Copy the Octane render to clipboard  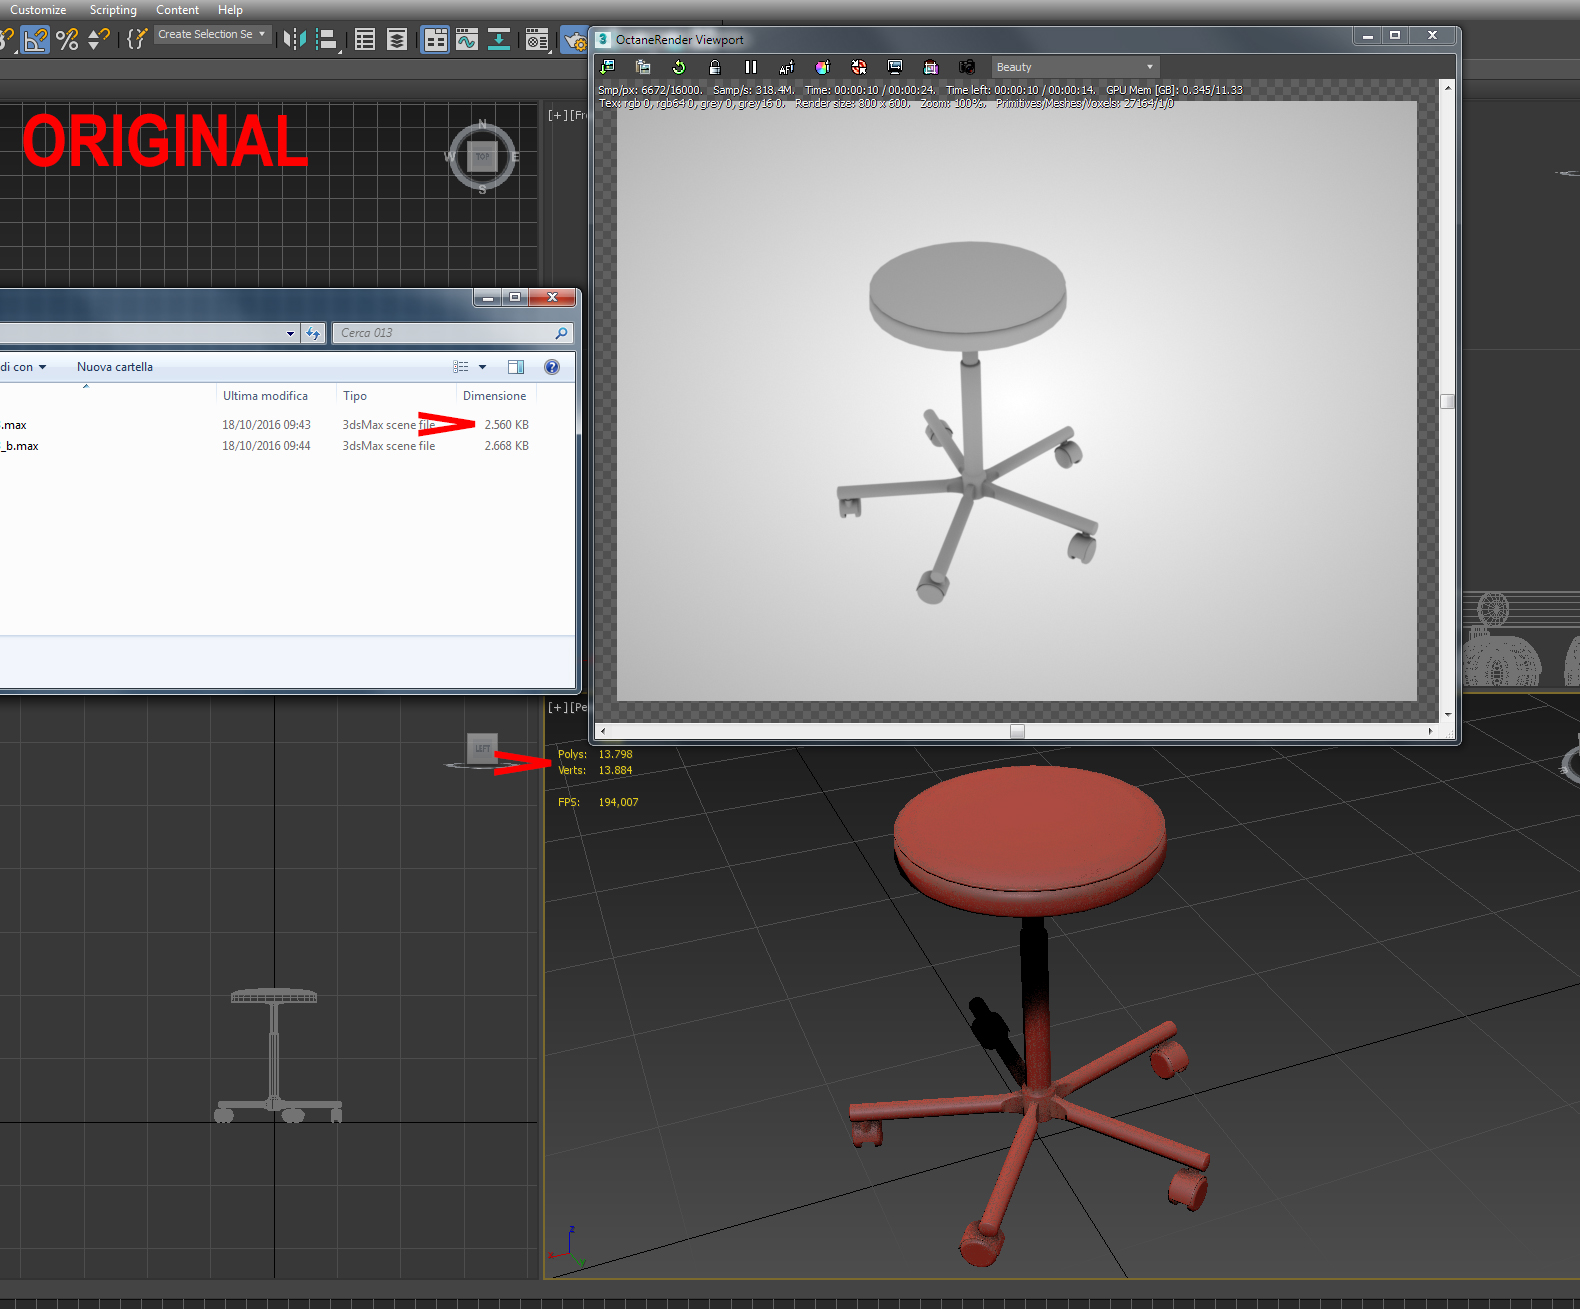(x=643, y=67)
